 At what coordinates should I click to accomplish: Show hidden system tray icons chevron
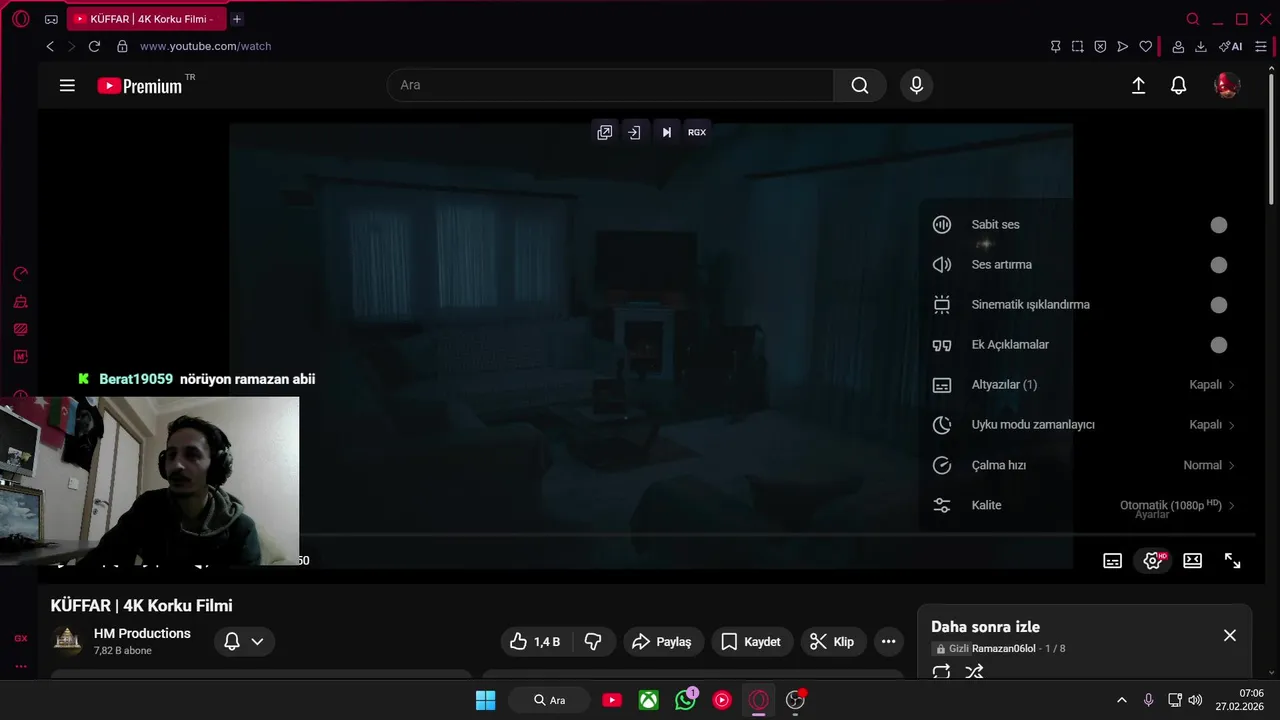point(1121,700)
